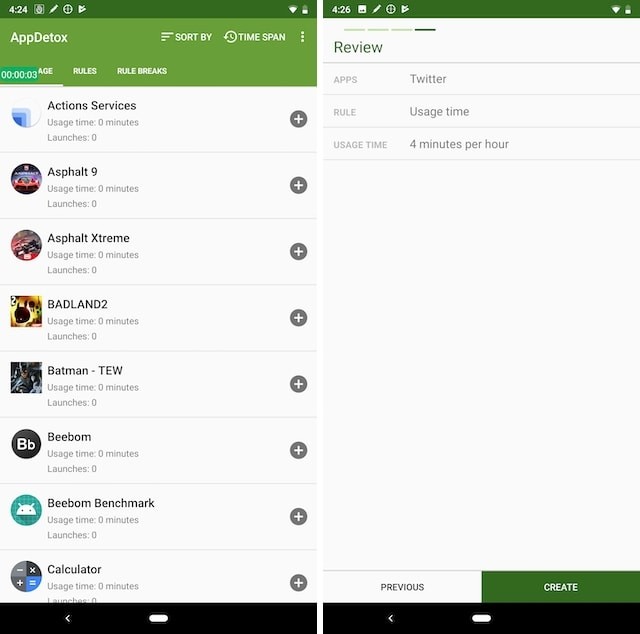Select the BADLAND2 app name

point(78,304)
